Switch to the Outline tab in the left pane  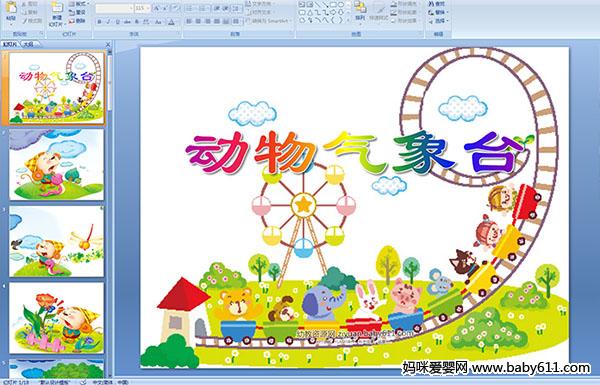coord(28,44)
